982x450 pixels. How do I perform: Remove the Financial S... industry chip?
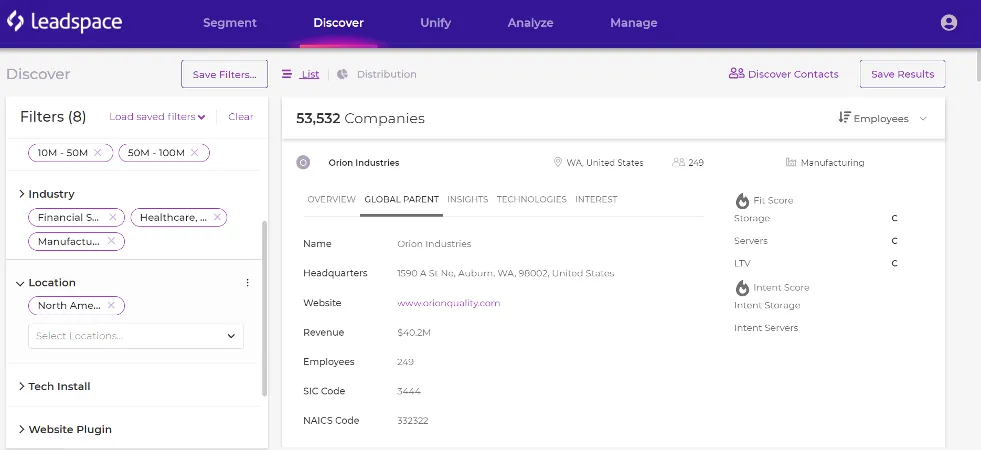[x=113, y=217]
